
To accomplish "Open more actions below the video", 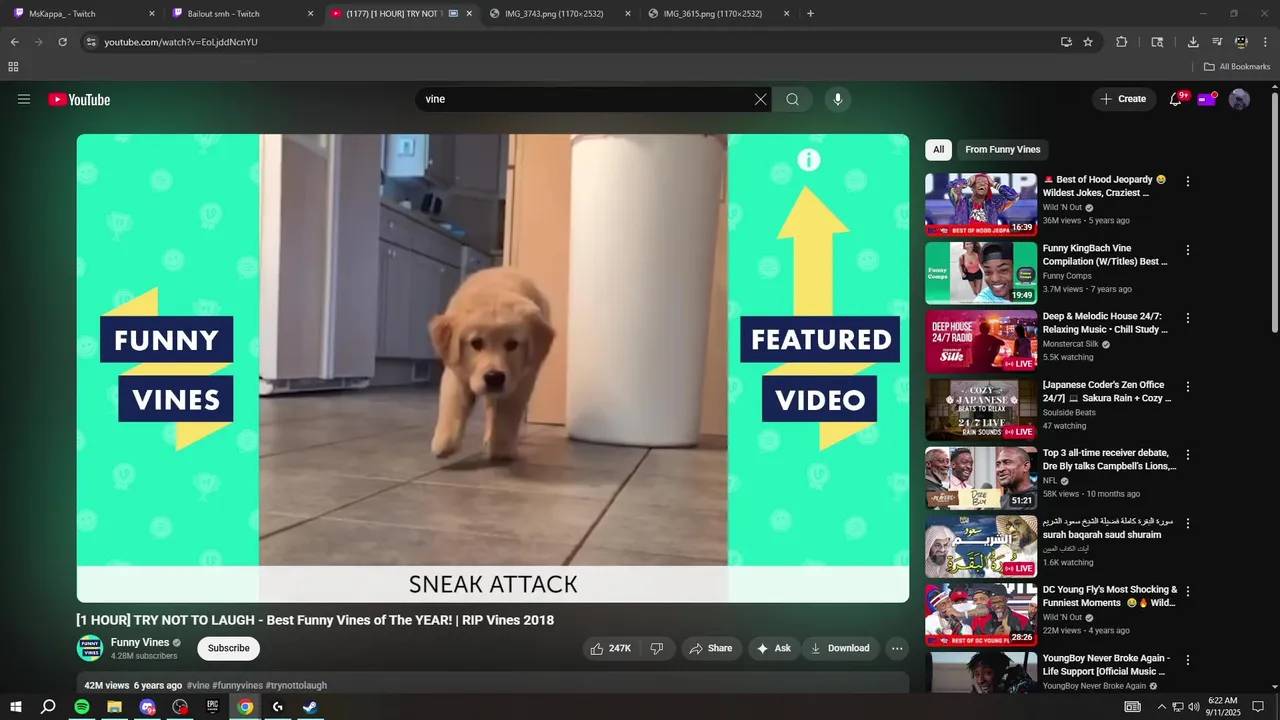I will pos(897,648).
